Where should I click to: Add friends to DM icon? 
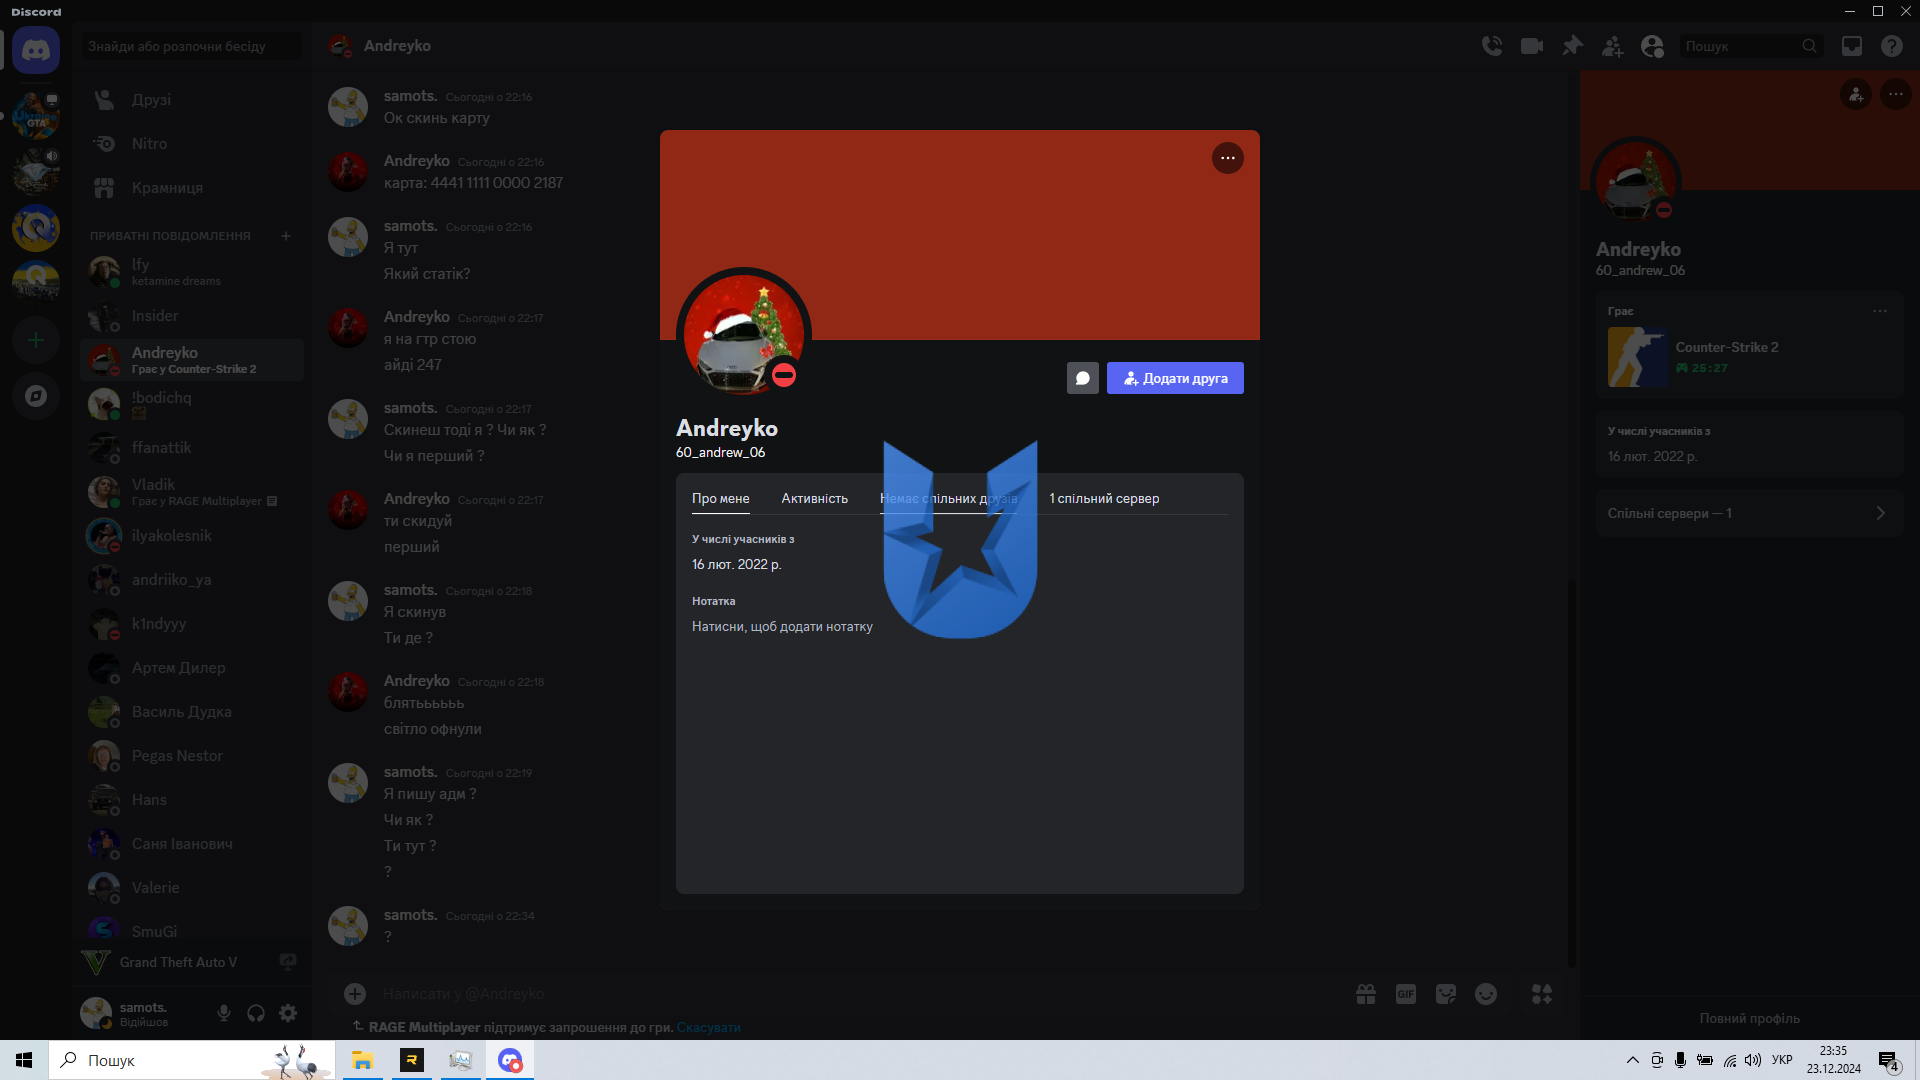(1612, 46)
